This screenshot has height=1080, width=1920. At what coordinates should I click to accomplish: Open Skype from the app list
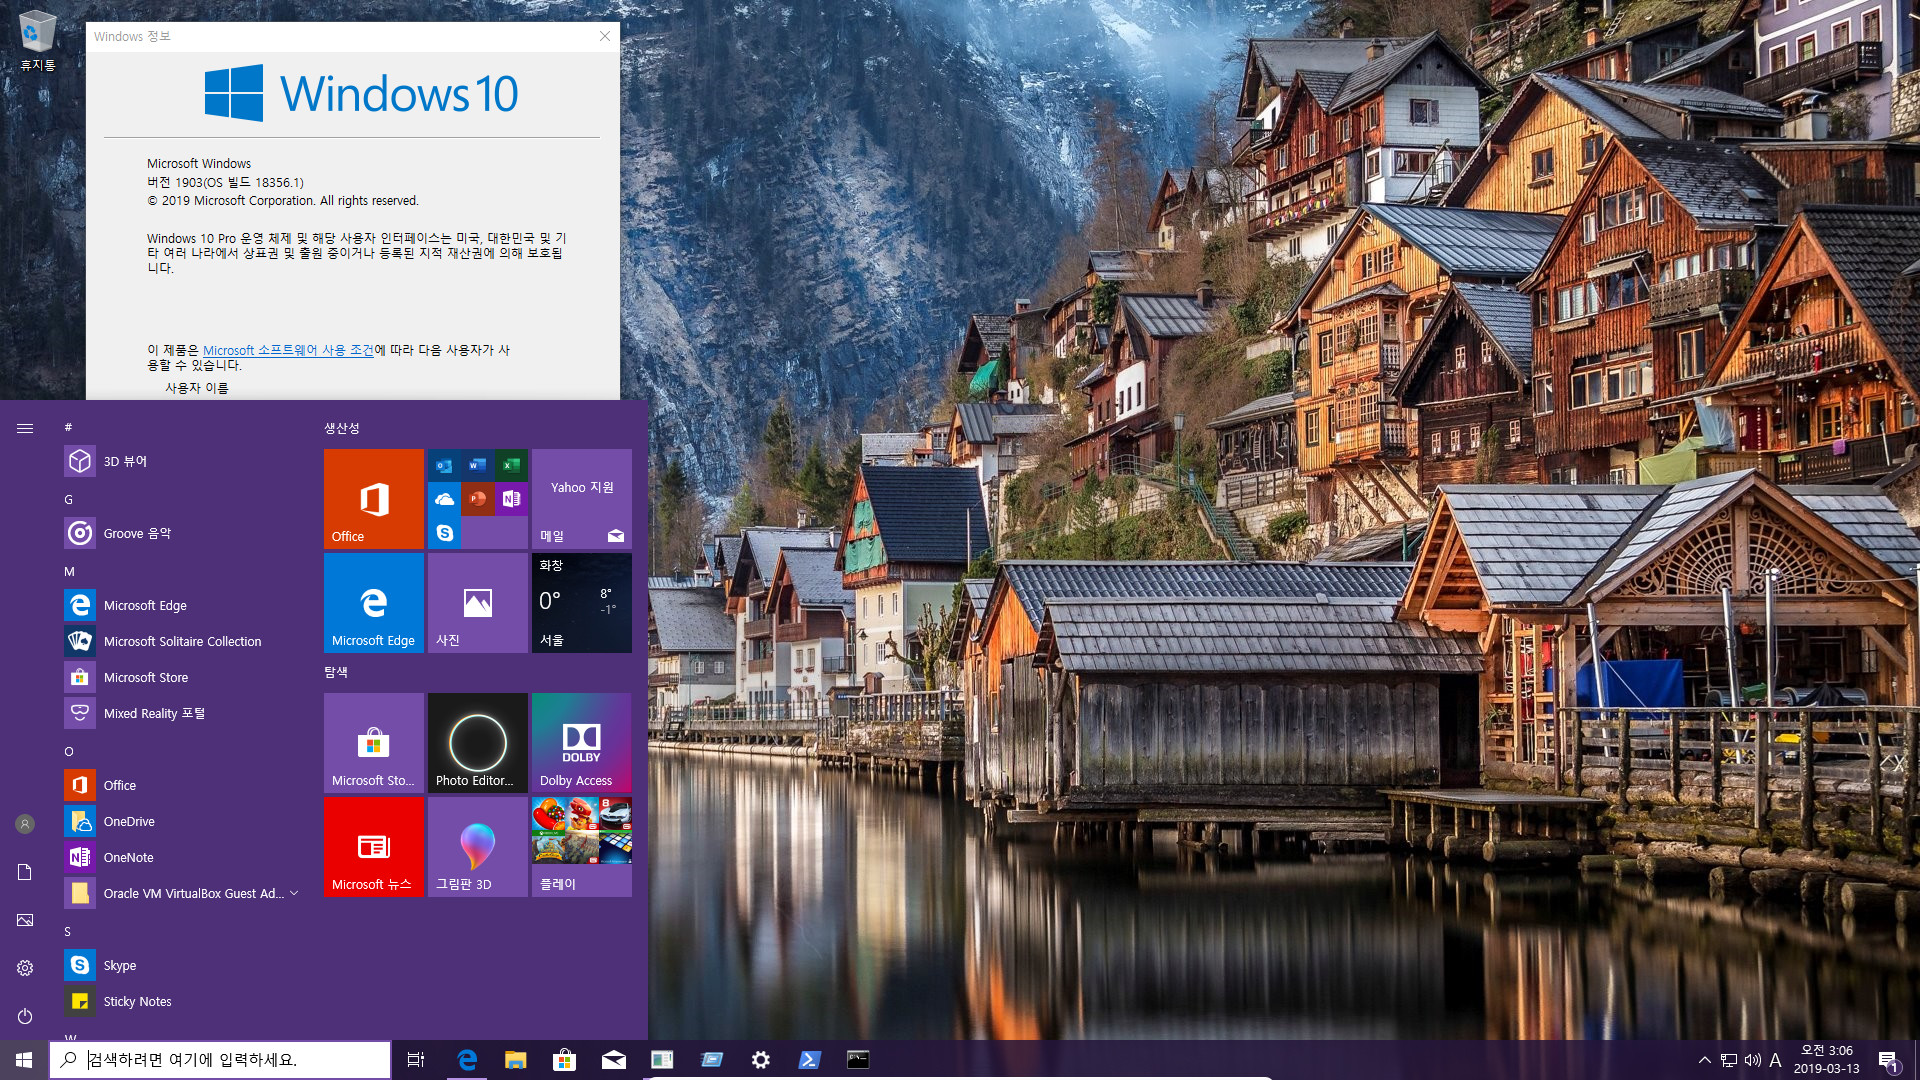coord(180,965)
